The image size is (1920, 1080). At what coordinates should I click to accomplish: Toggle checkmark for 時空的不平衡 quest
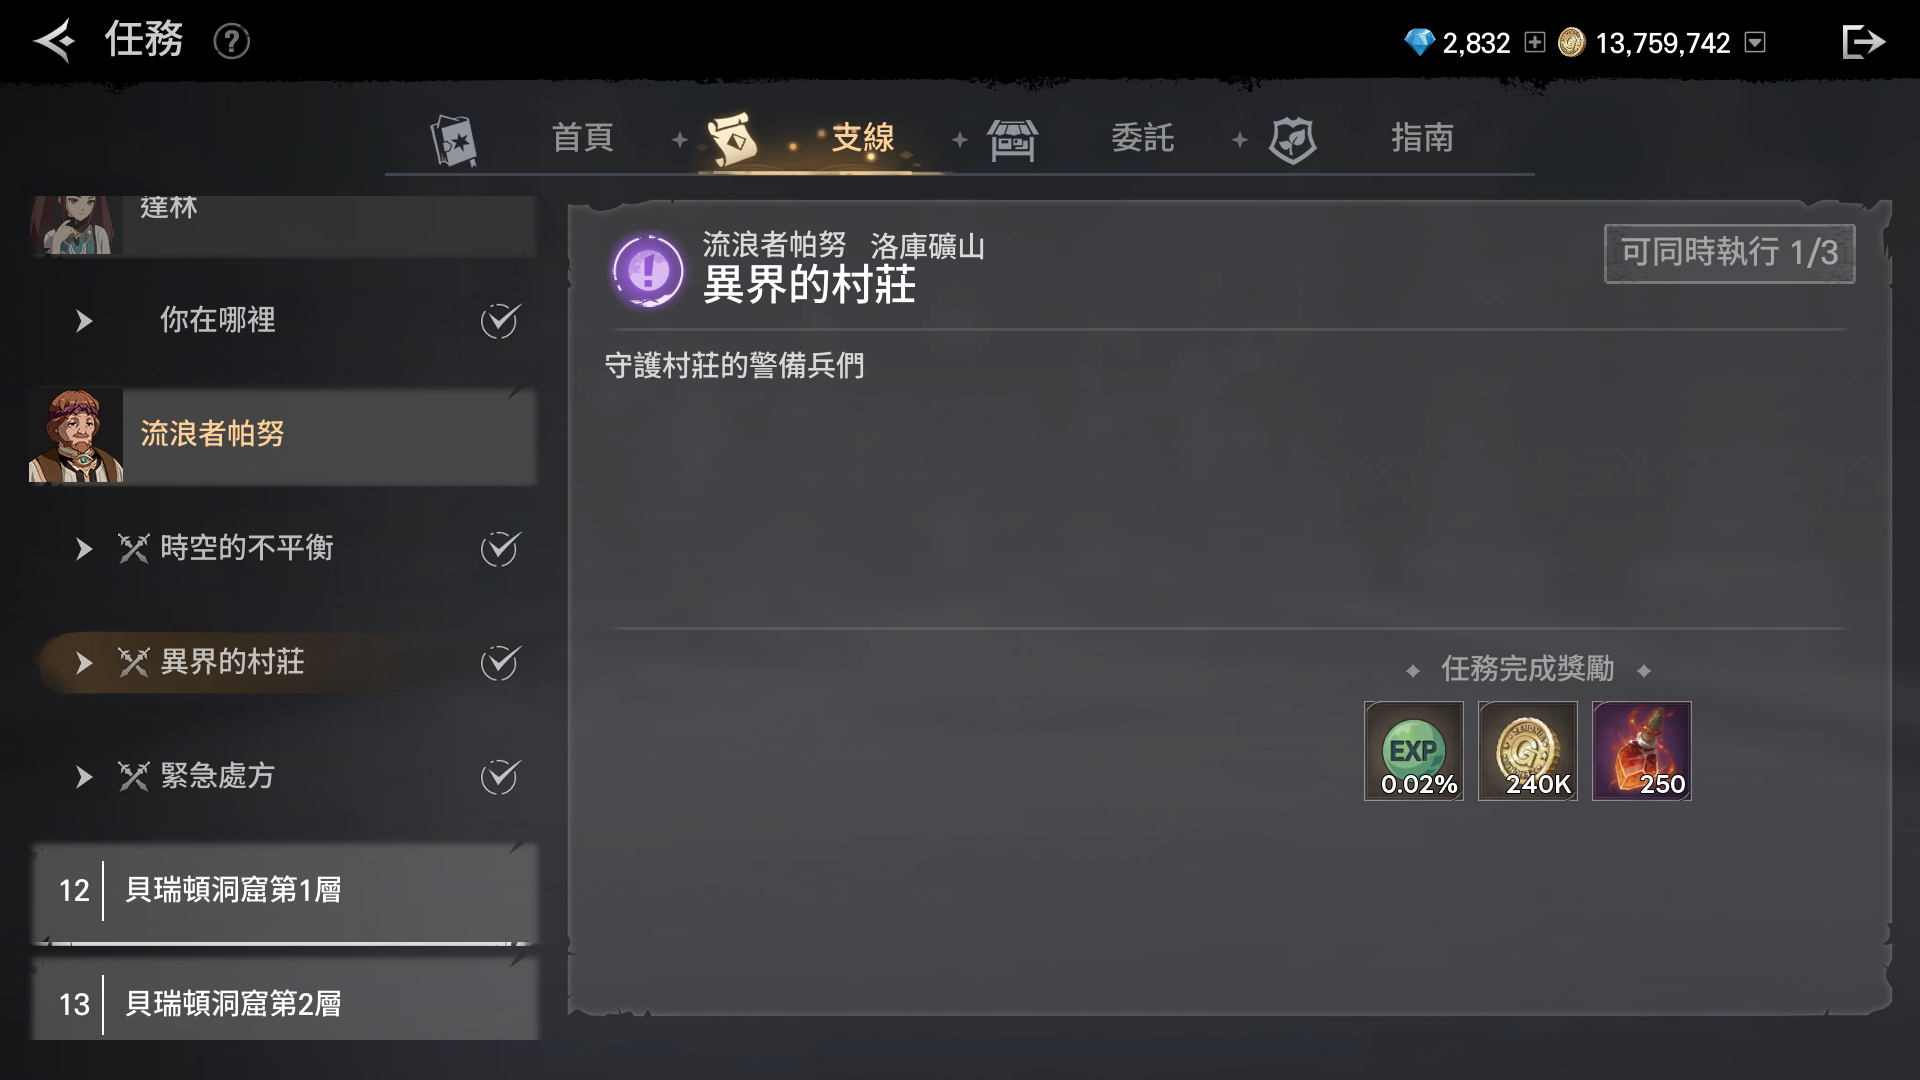[x=499, y=549]
